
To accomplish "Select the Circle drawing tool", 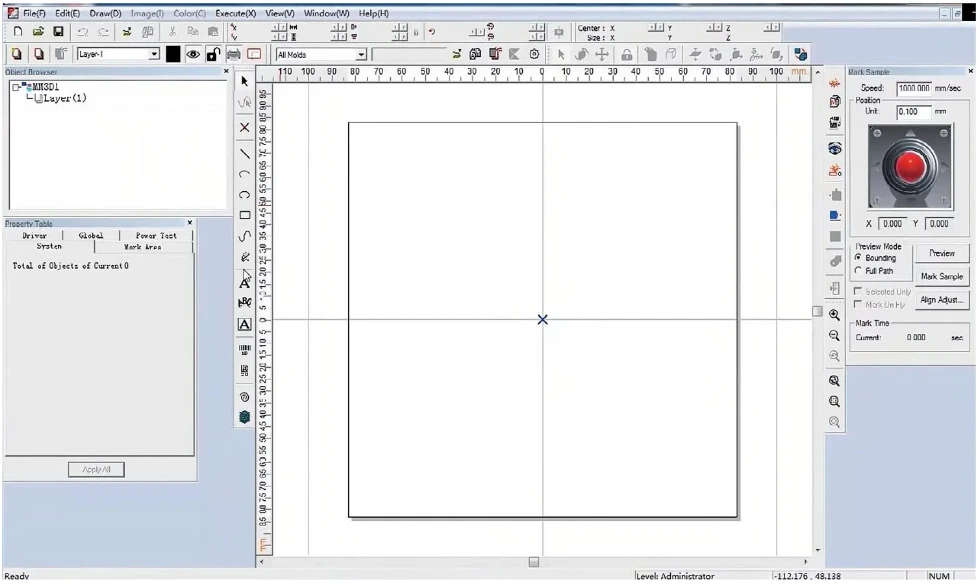I will click(245, 195).
